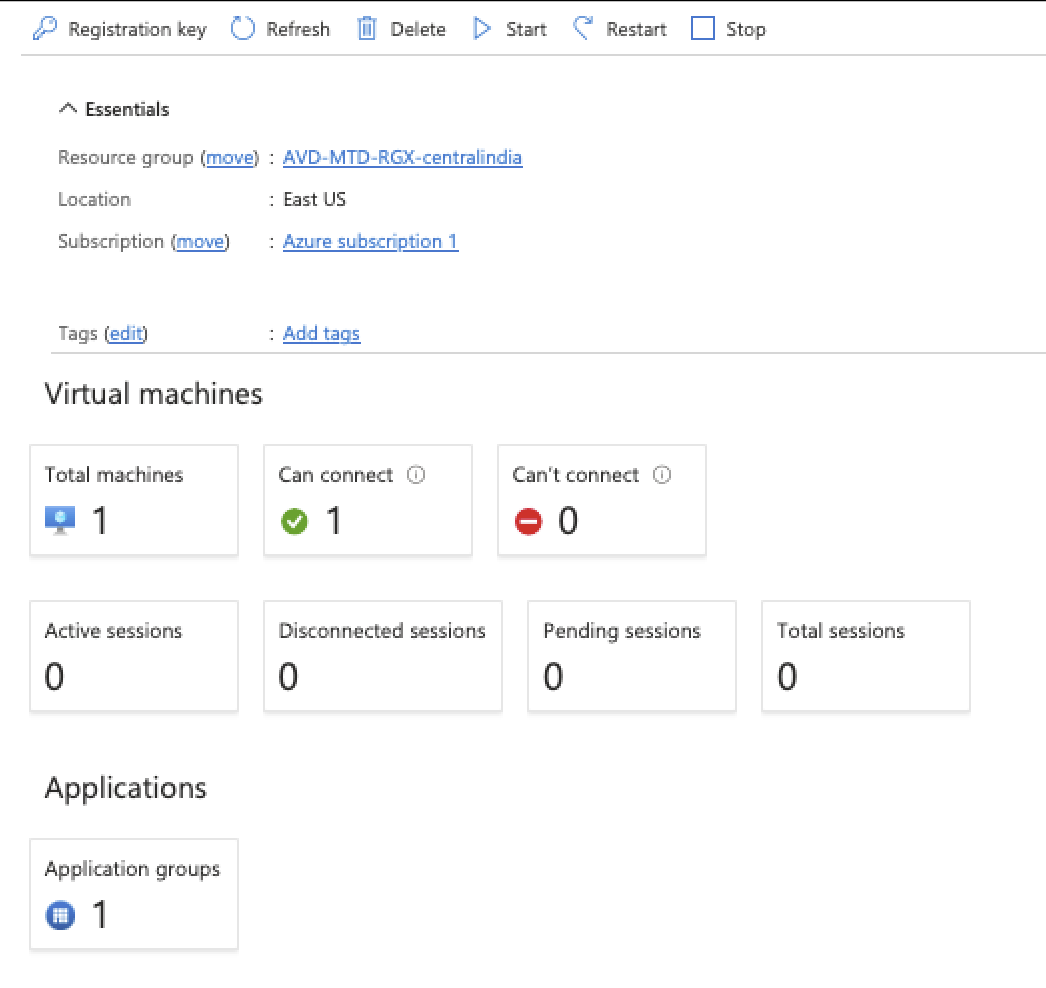Viewport: 1046px width, 988px height.
Task: Click the info icon next to Can't connect
Action: tap(662, 475)
